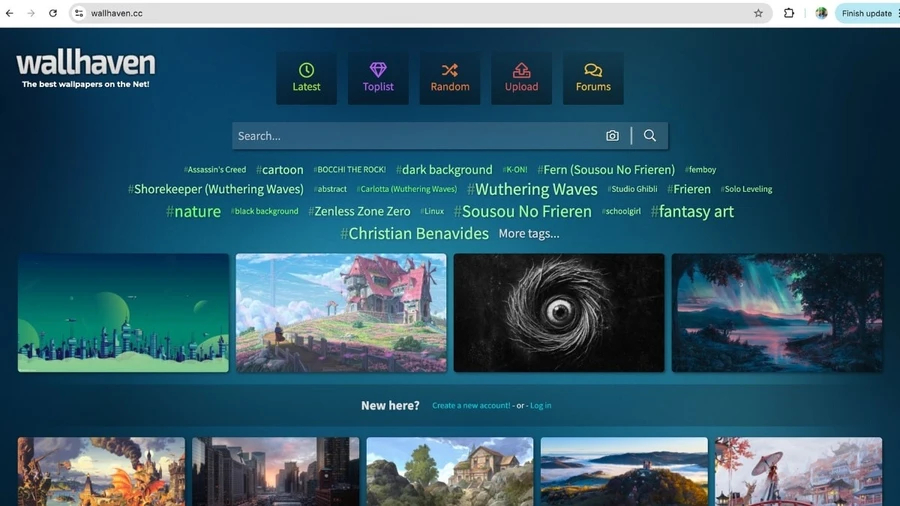
Task: Open the Chrome profile avatar
Action: pyautogui.click(x=821, y=13)
